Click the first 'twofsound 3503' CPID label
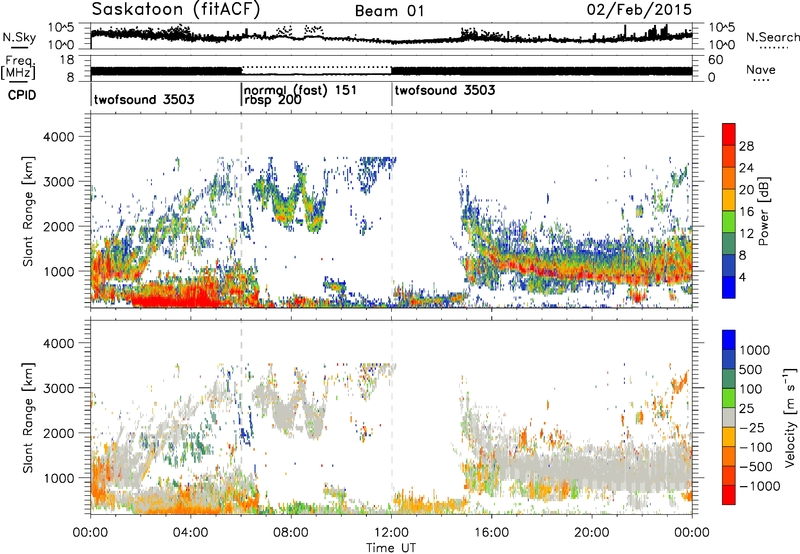The image size is (800, 554). click(144, 99)
